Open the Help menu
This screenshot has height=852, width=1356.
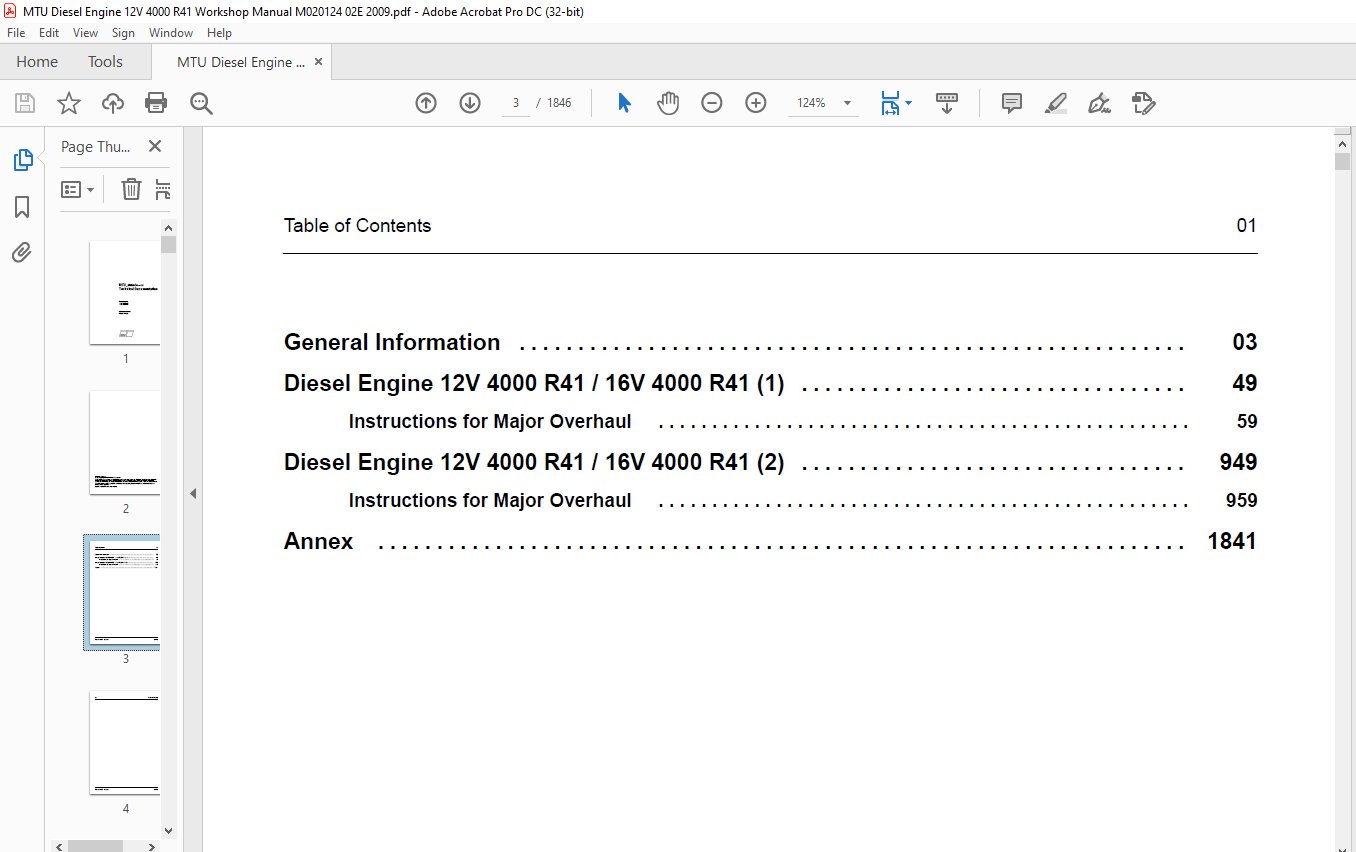[219, 33]
